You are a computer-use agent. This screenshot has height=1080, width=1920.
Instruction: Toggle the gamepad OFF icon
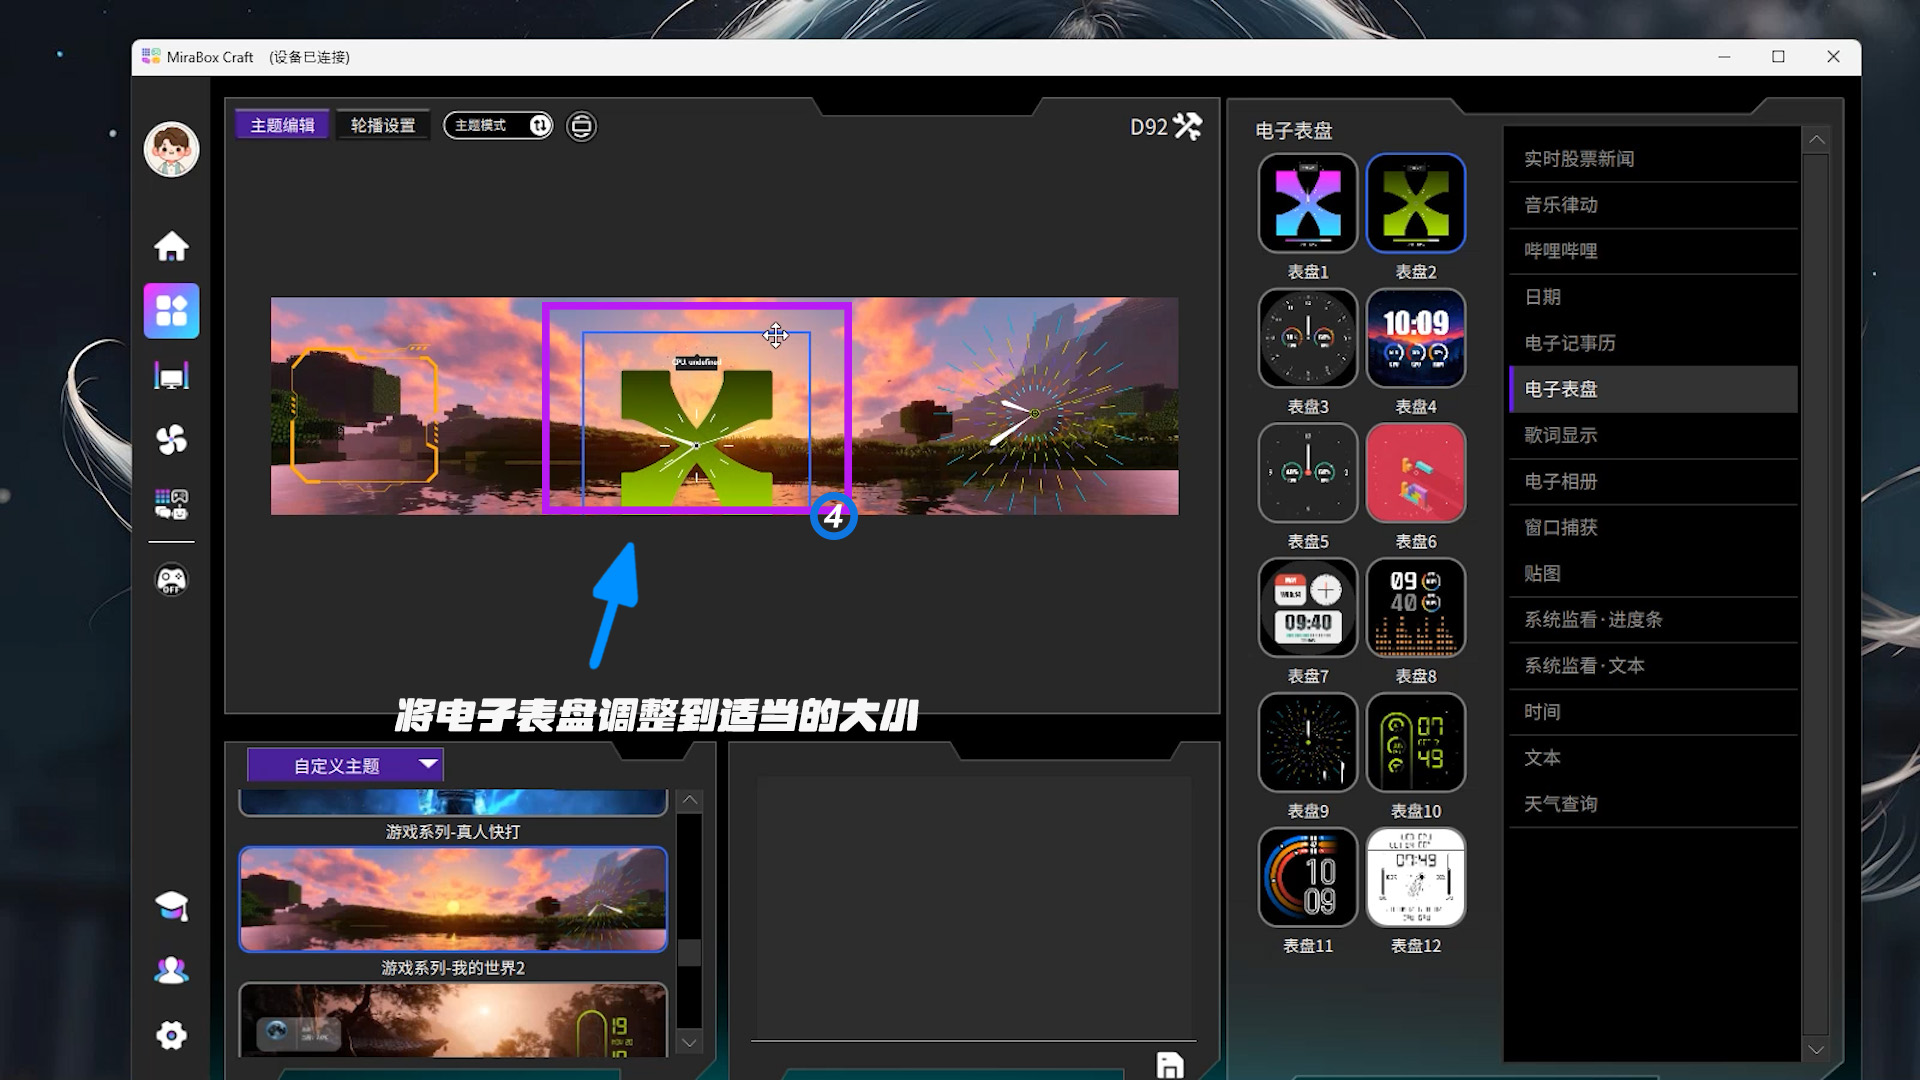click(171, 580)
